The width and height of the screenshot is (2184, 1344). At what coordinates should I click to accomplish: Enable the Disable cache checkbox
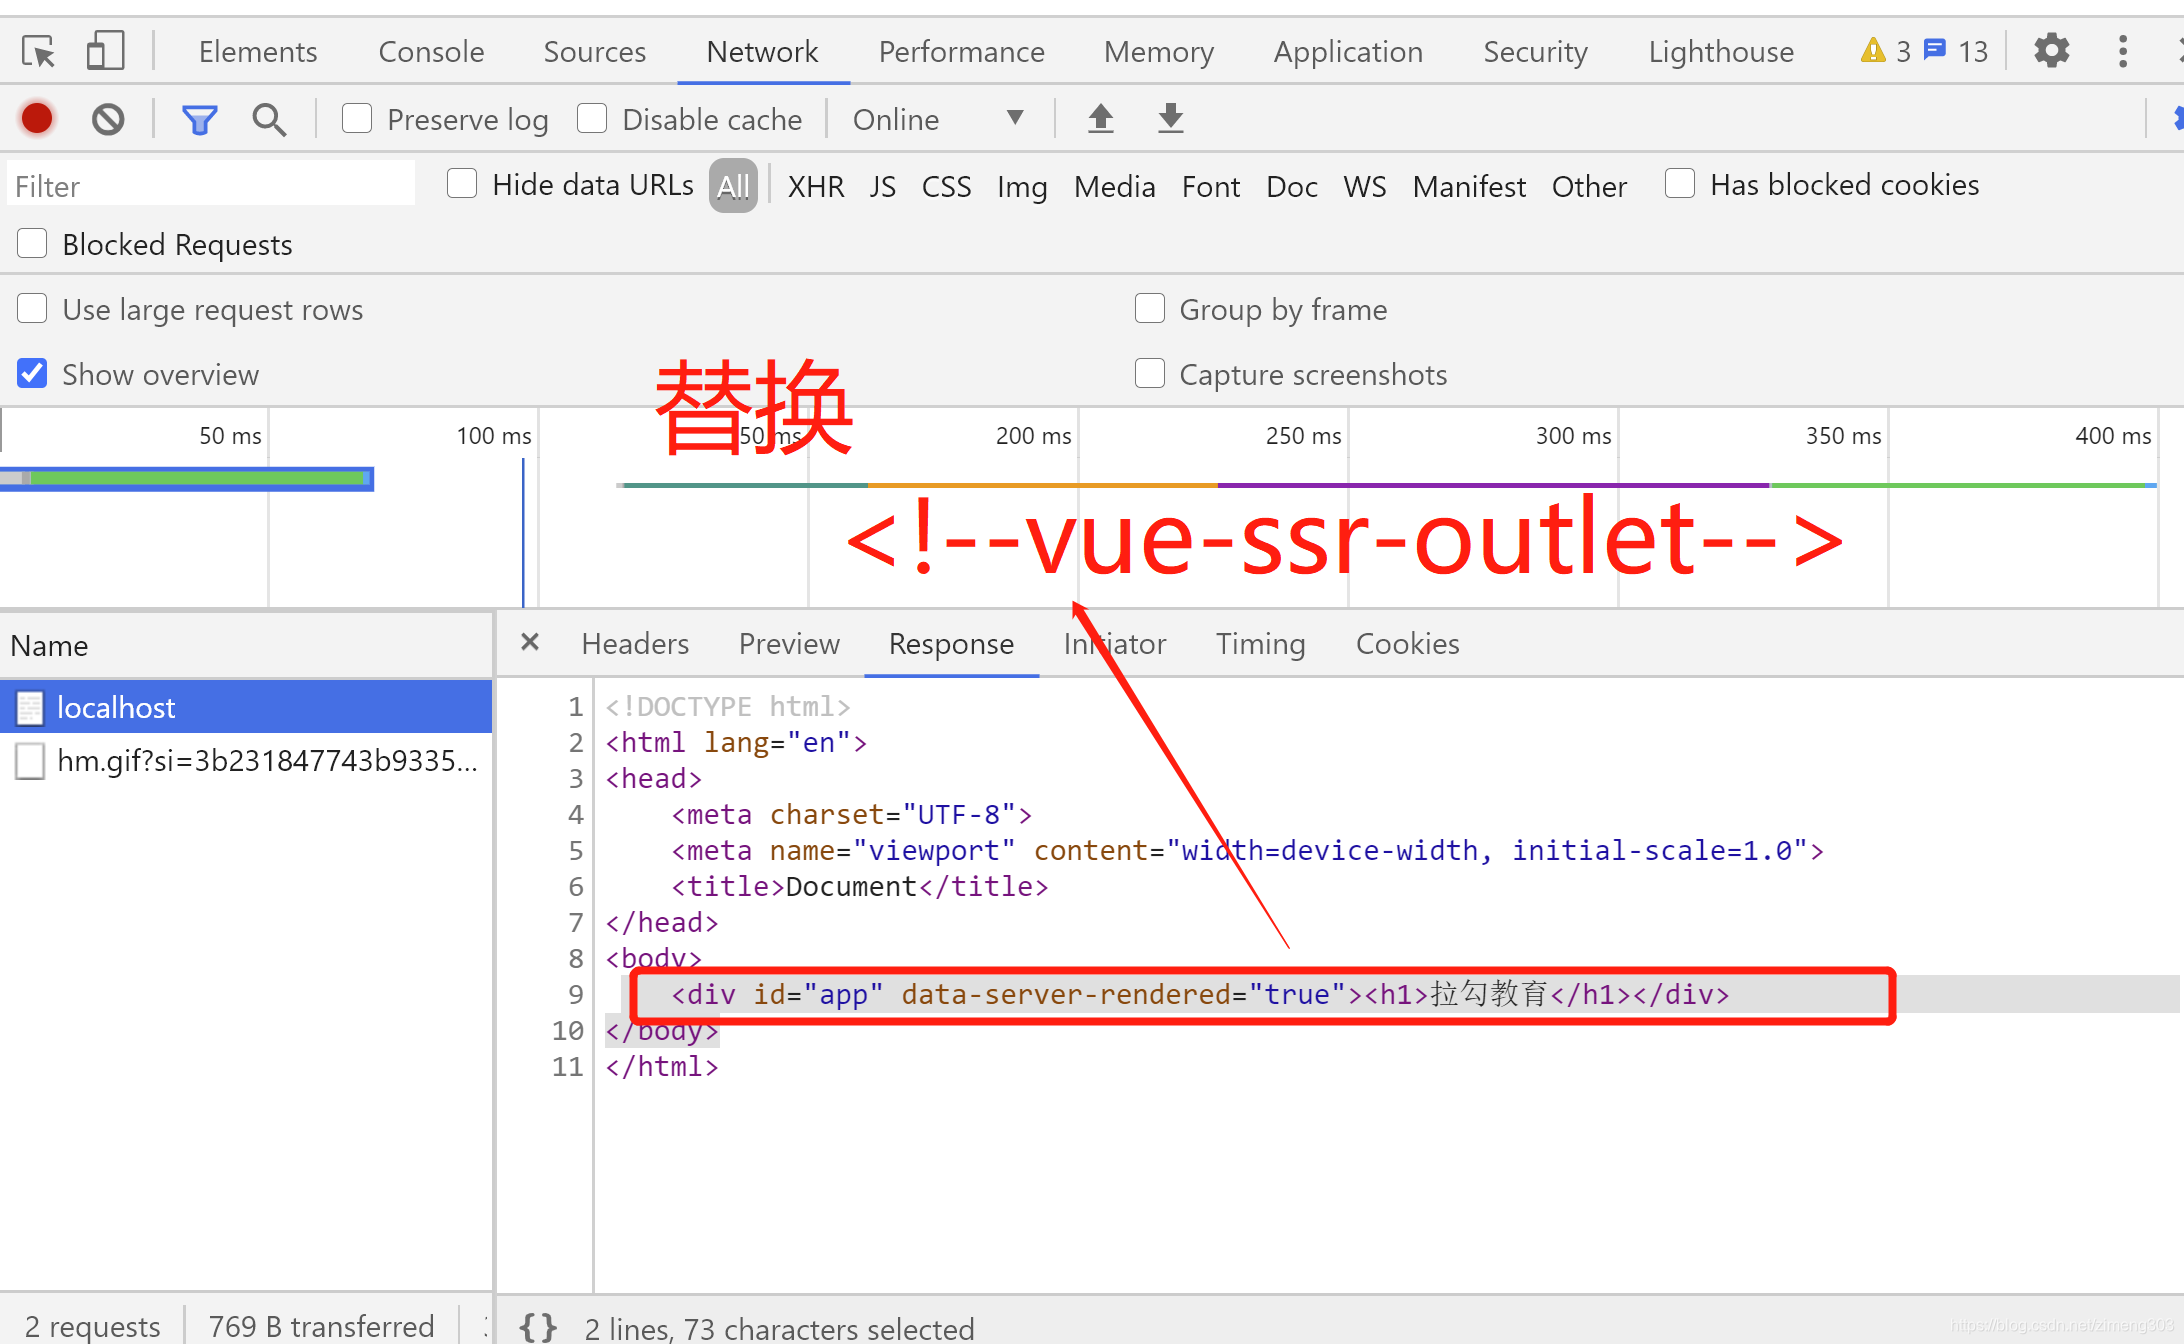(x=594, y=118)
